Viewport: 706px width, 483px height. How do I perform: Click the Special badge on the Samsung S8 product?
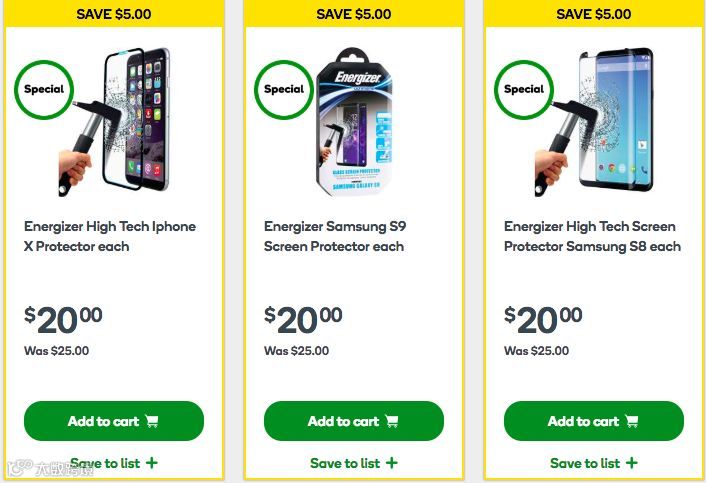(x=524, y=90)
